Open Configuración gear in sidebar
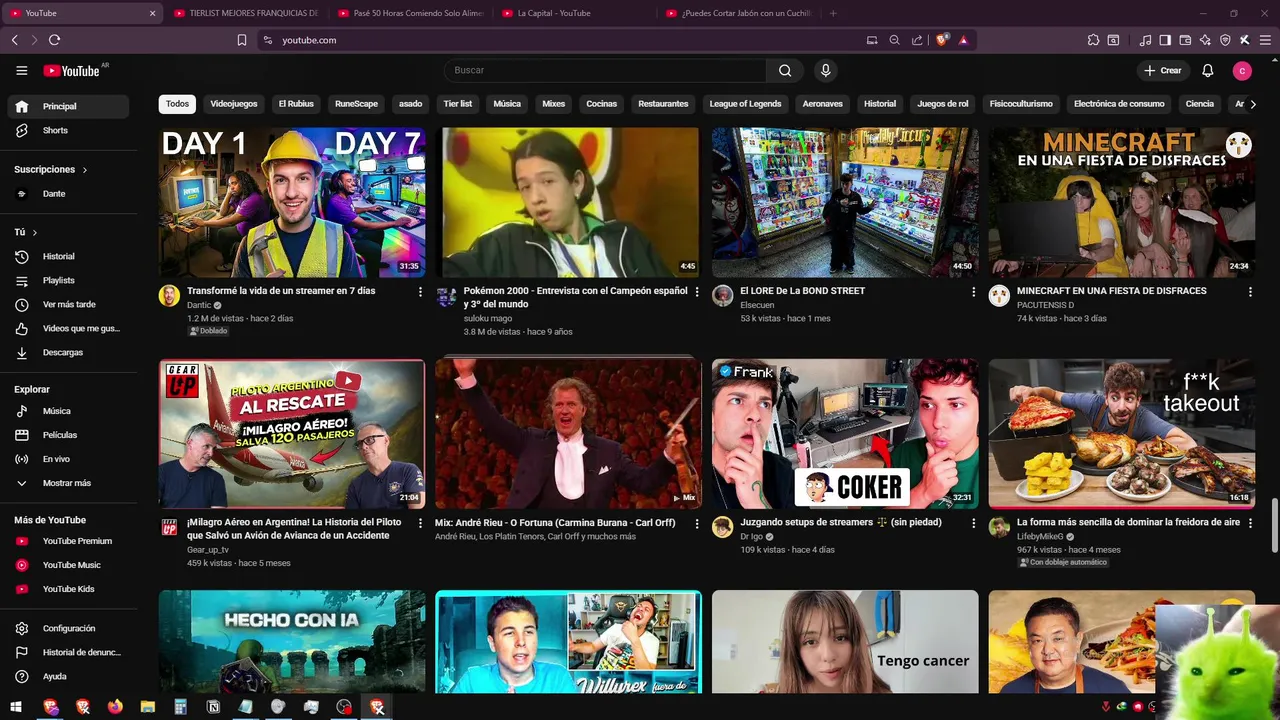The height and width of the screenshot is (720, 1280). [x=68, y=628]
